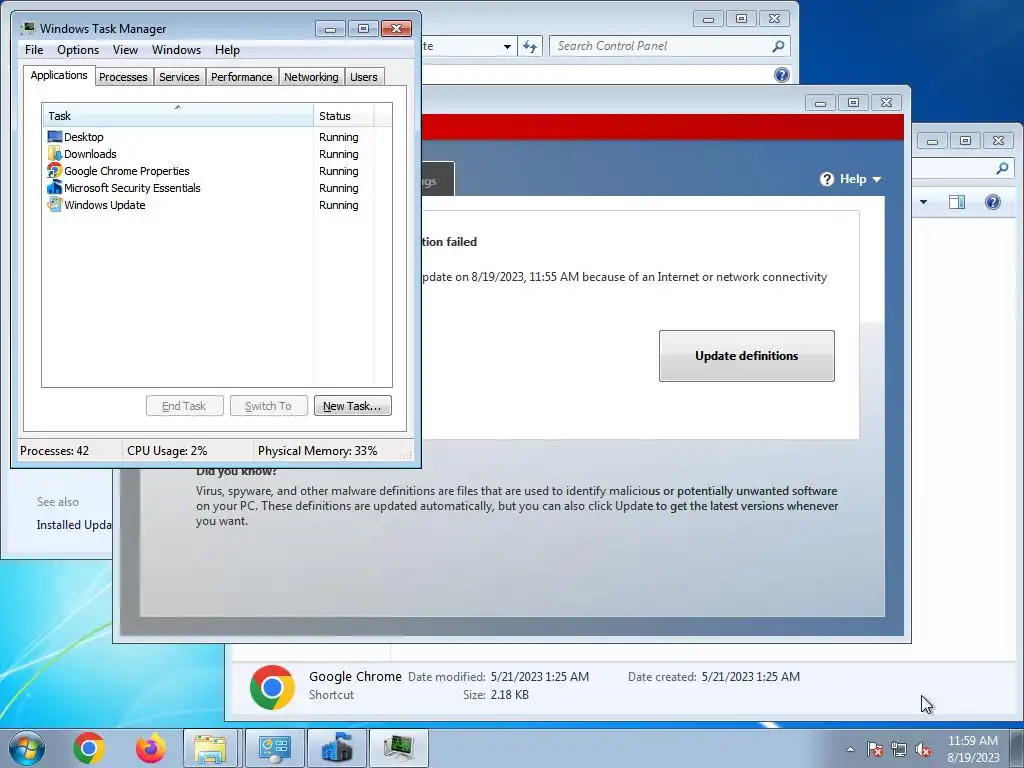
Task: Switch to the Users tab
Action: click(363, 77)
